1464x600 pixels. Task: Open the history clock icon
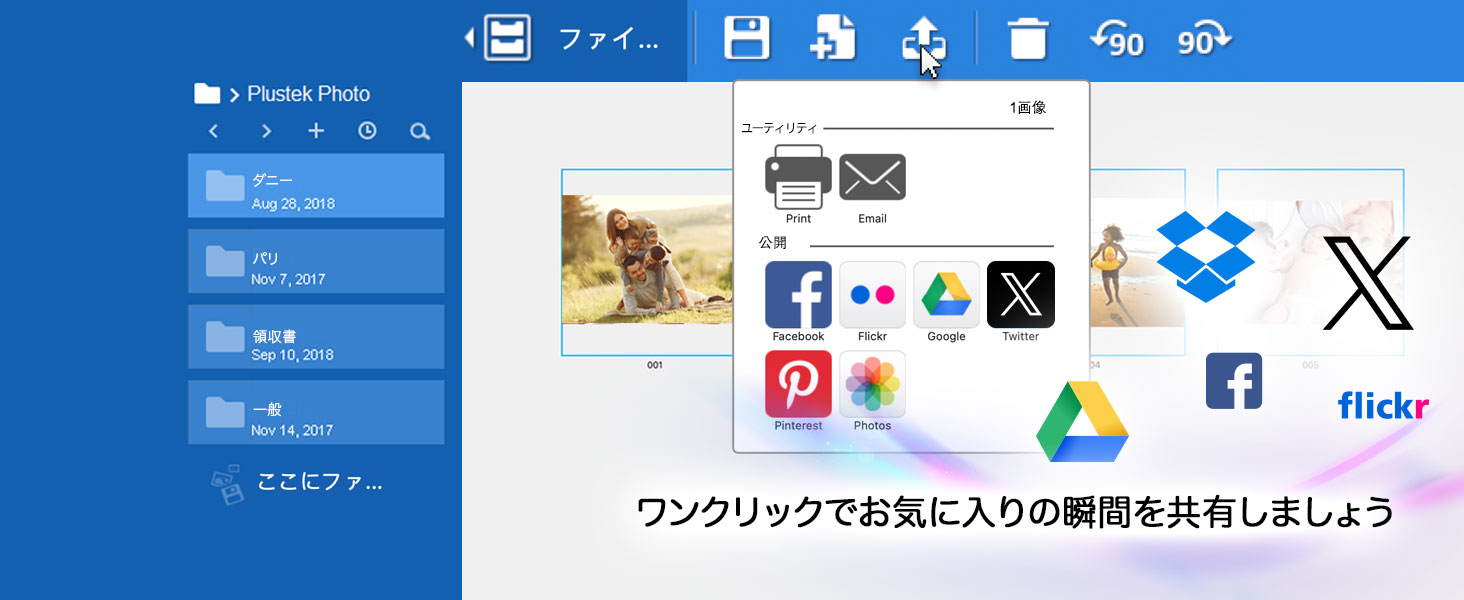367,131
